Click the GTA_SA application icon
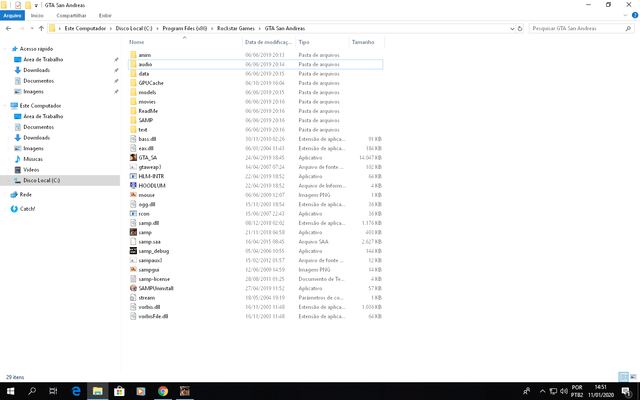Image resolution: width=640 pixels, height=400 pixels. coord(133,158)
